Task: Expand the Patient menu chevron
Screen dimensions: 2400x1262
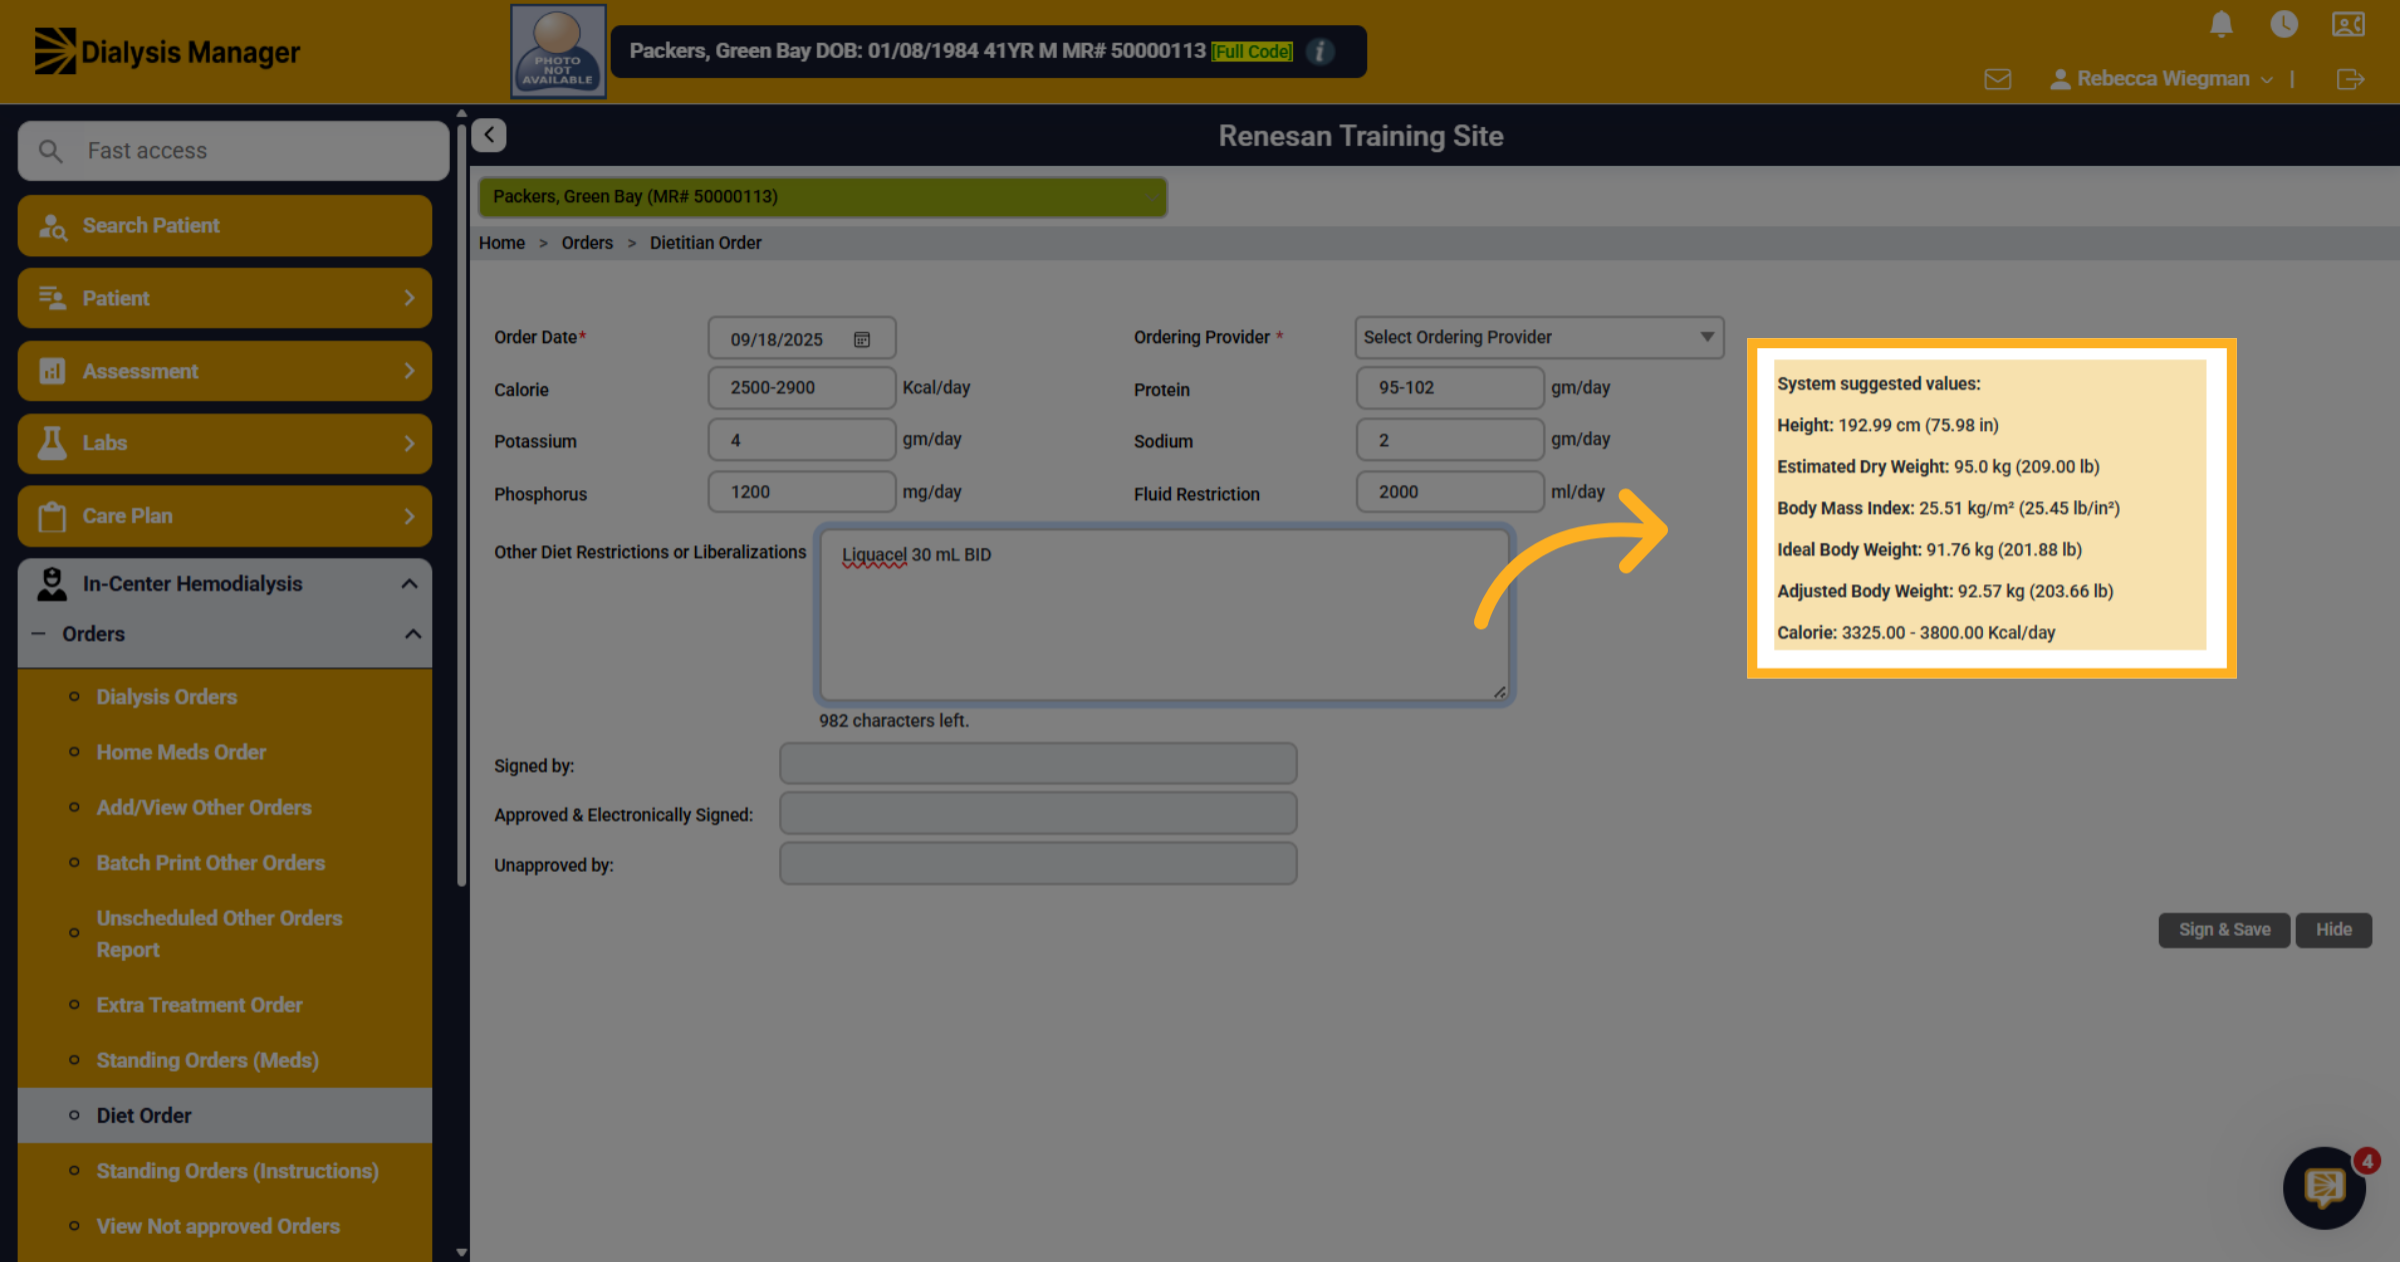Action: click(409, 298)
